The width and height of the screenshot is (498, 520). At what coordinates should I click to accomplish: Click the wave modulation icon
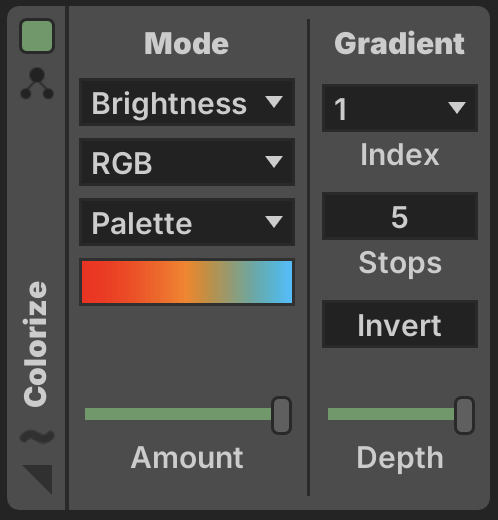[37, 436]
